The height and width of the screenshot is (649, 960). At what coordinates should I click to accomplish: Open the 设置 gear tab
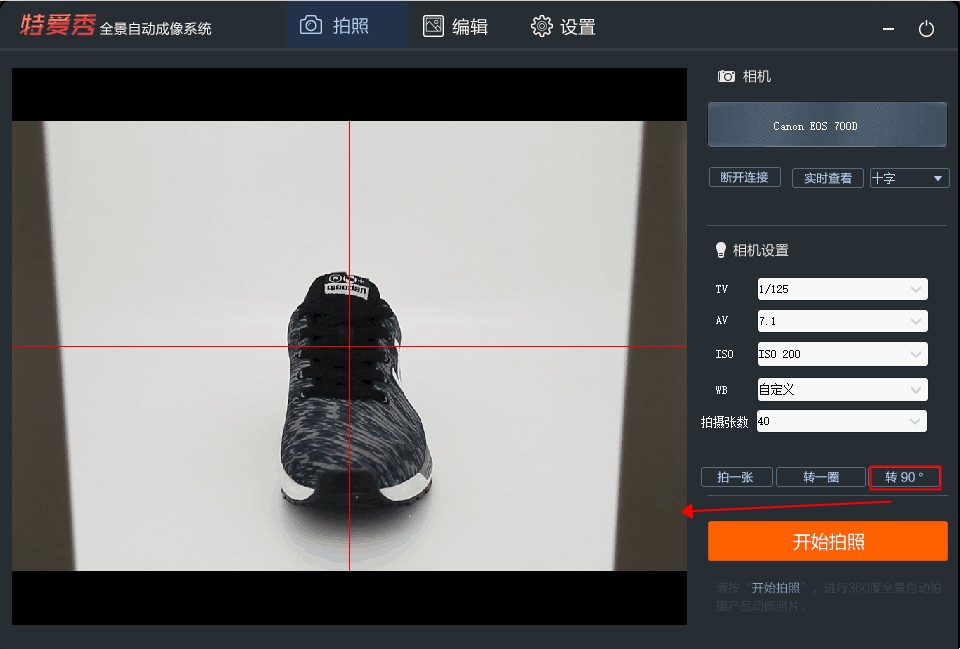click(563, 26)
